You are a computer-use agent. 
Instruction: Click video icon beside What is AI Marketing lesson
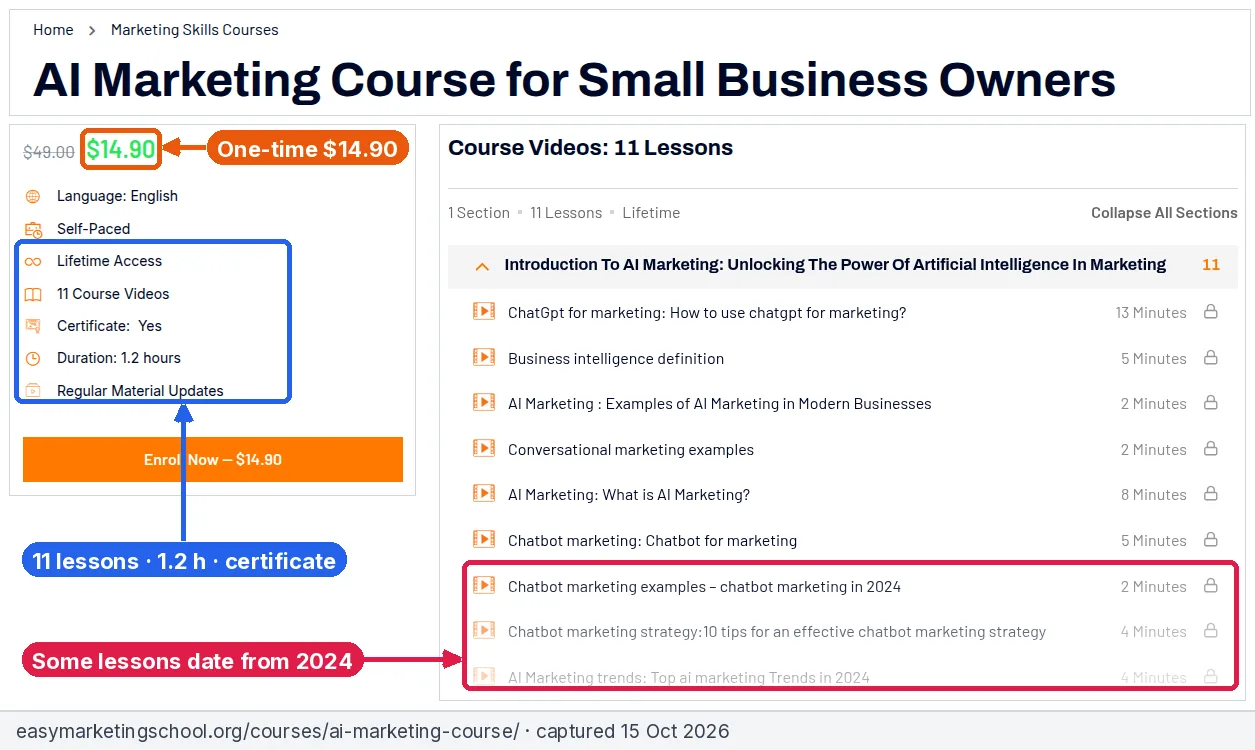click(x=484, y=493)
